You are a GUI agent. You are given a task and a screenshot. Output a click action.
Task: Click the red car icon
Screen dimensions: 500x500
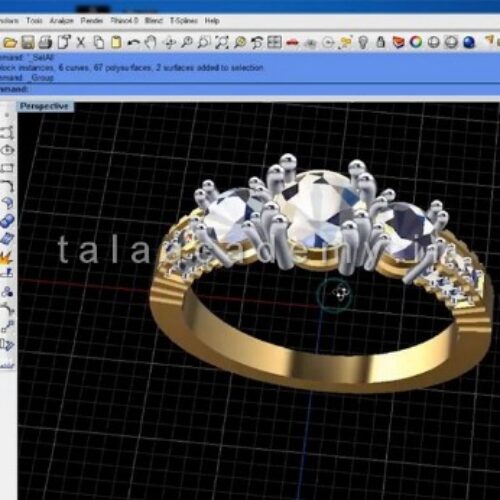click(292, 43)
